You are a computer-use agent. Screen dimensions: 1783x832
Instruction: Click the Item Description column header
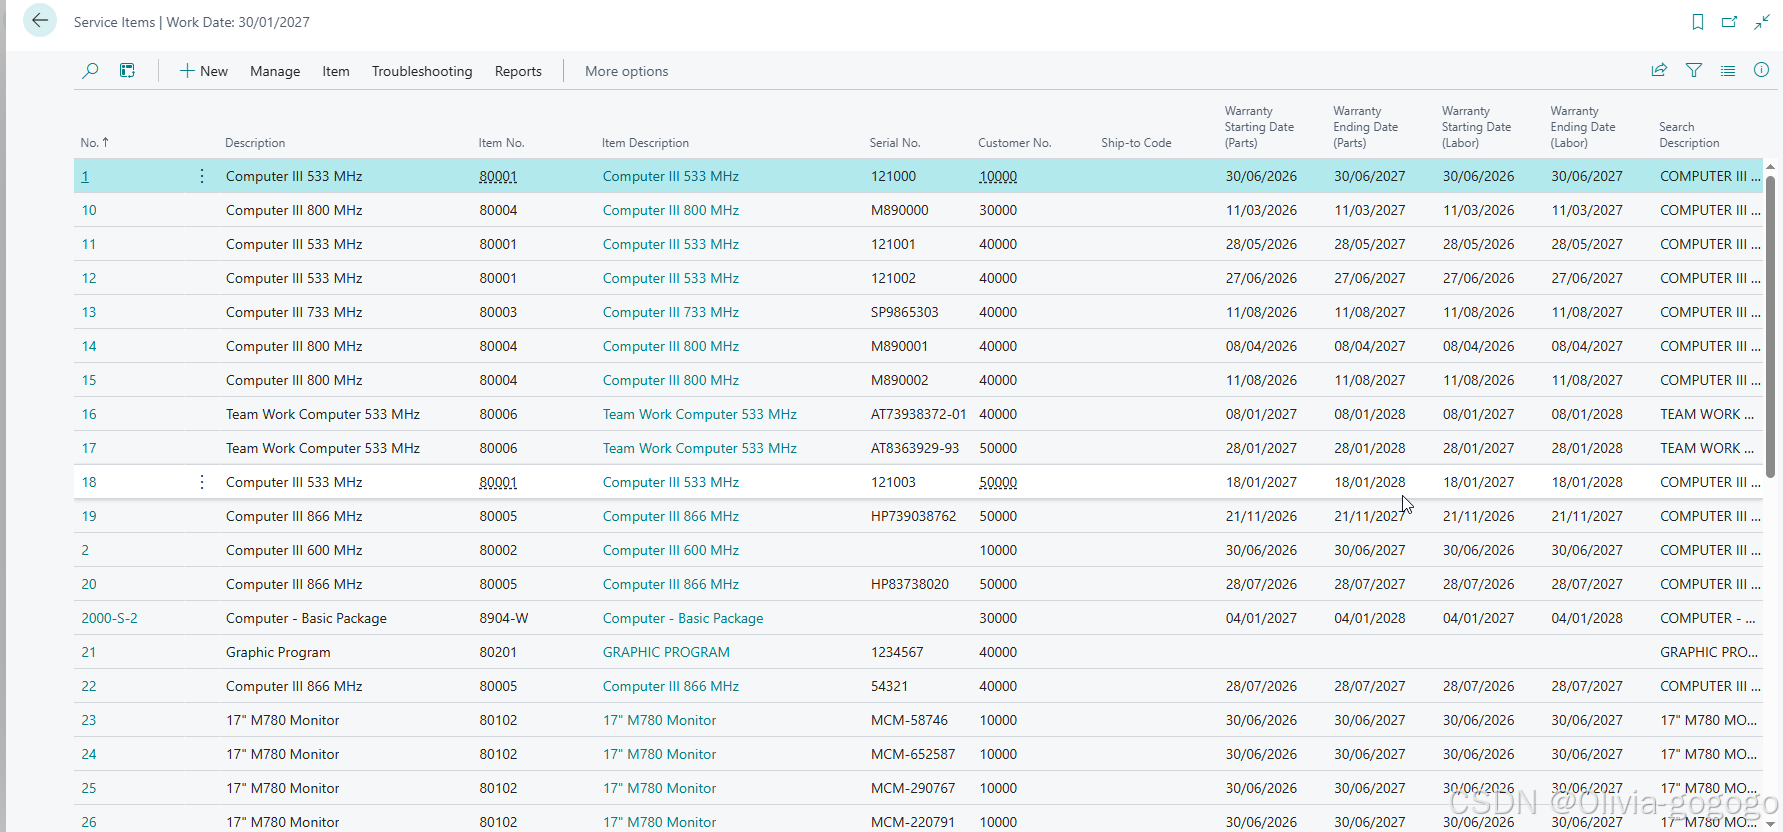click(645, 143)
